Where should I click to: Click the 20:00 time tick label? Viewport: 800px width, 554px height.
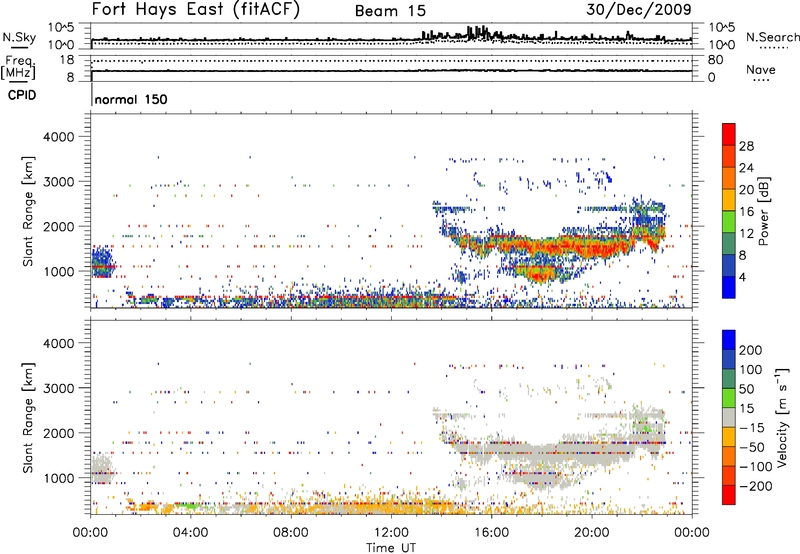click(591, 533)
